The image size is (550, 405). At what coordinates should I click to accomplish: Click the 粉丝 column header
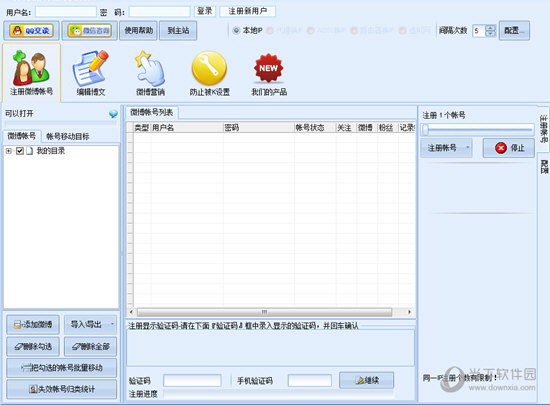coord(388,128)
